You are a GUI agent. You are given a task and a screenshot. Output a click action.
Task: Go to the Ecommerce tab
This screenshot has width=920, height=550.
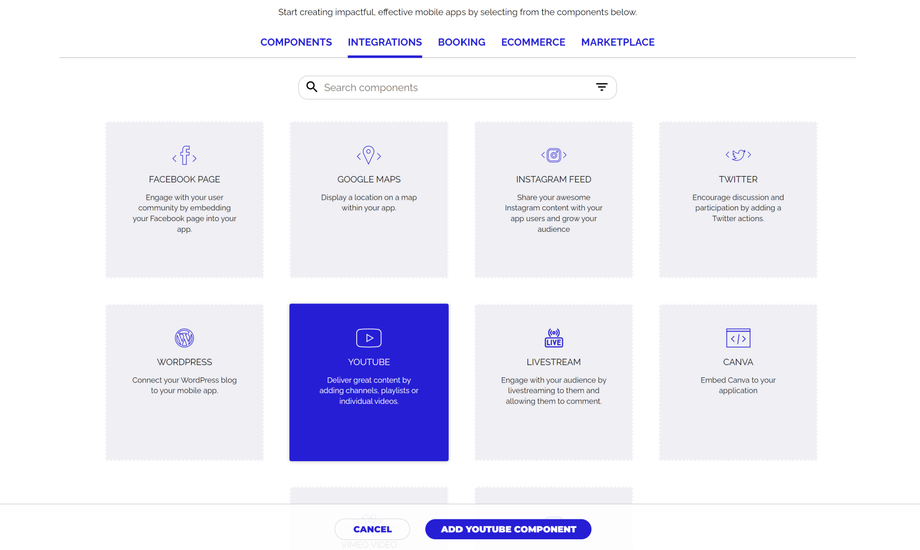(x=533, y=42)
